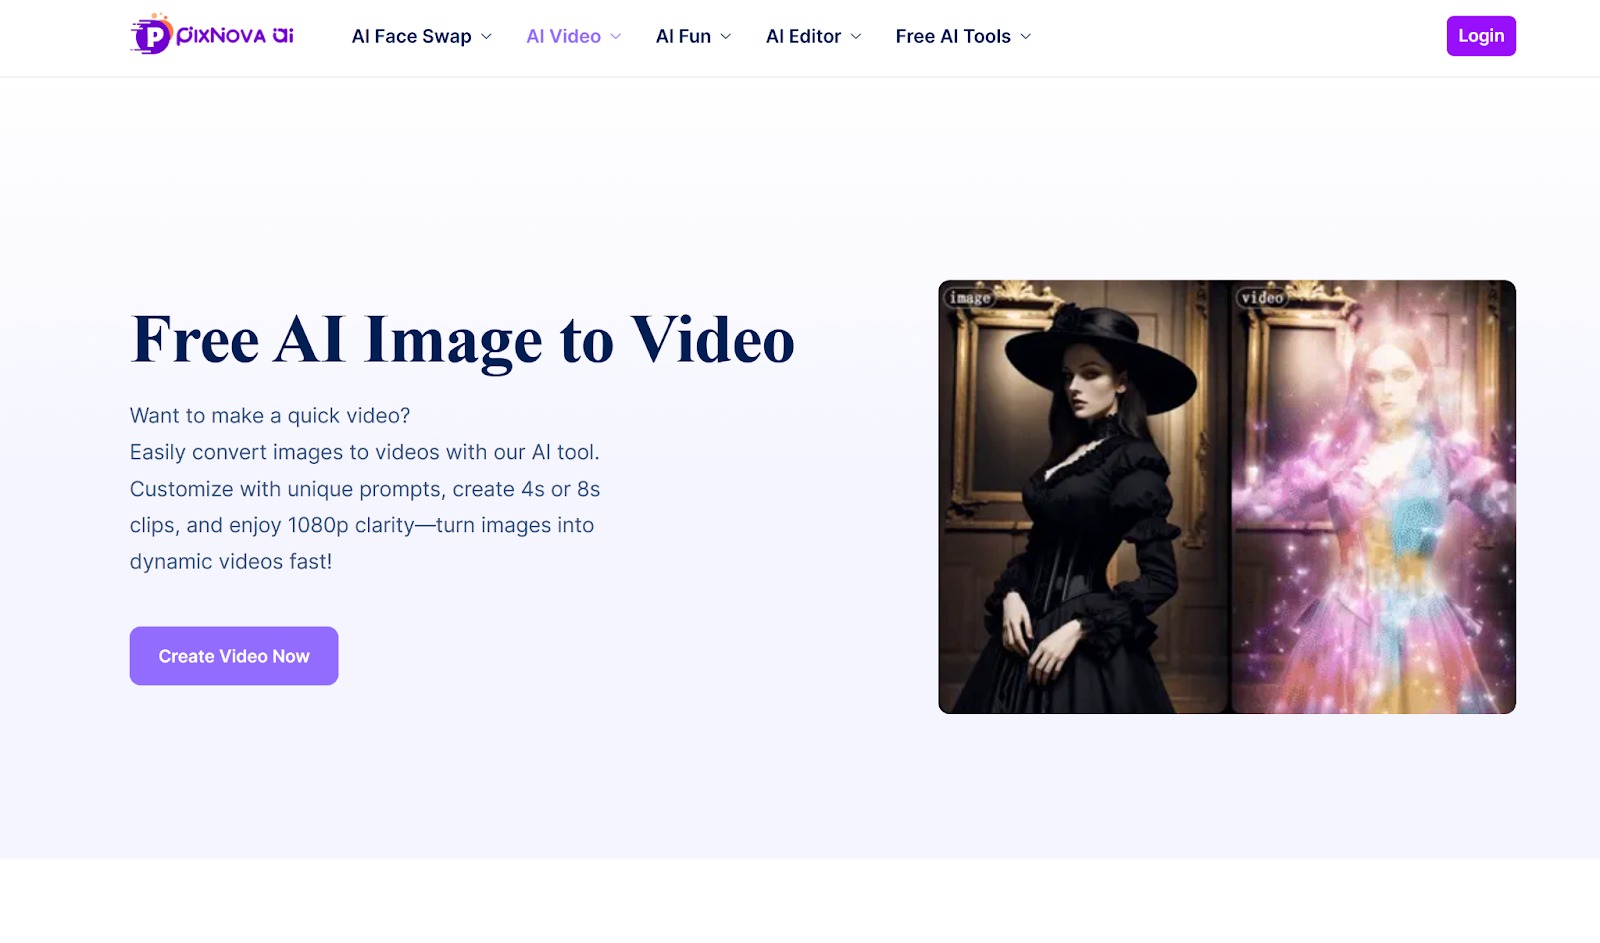Expand the AI Editor chevron arrow
The height and width of the screenshot is (943, 1600).
click(856, 37)
